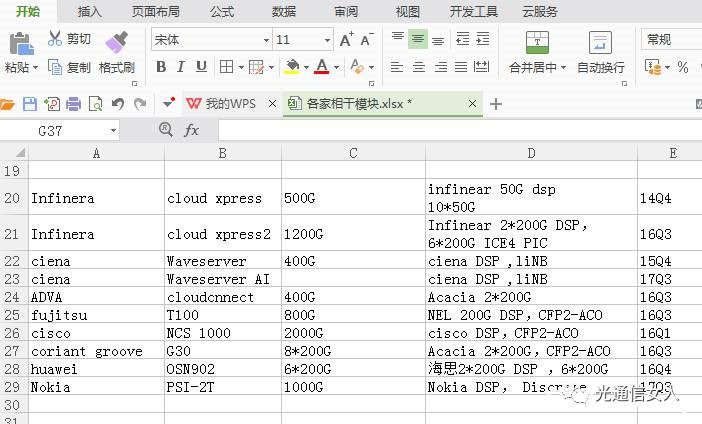
Task: Click the Undo arrow icon
Action: (x=118, y=104)
